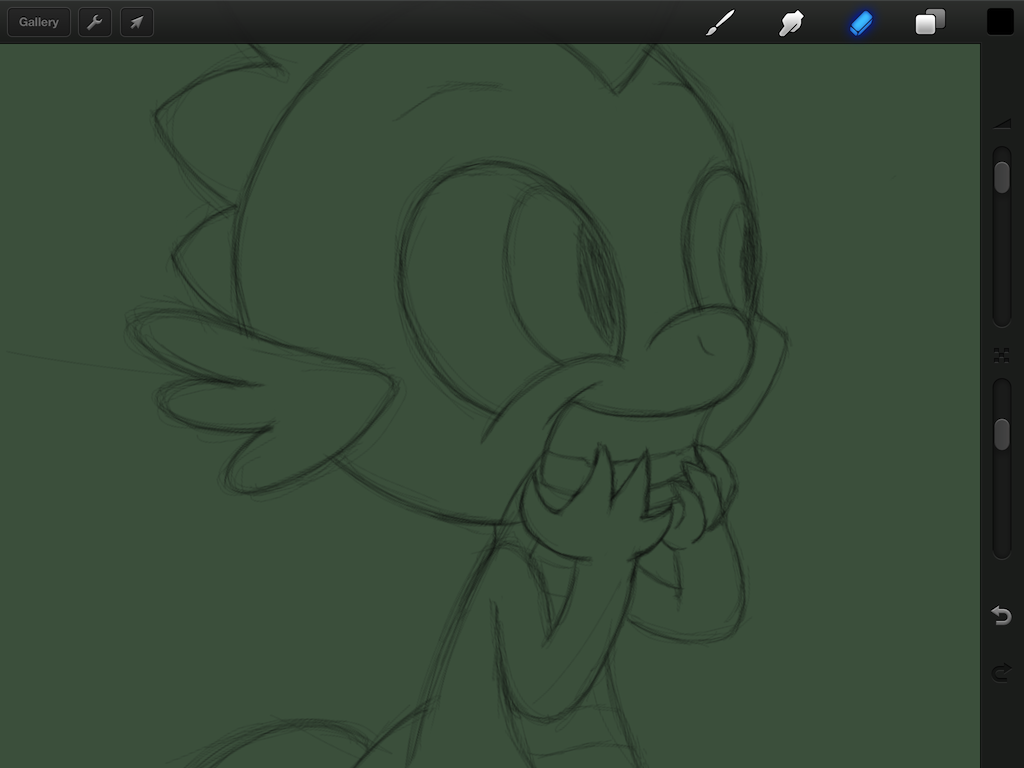
Task: Tap the checkered opacity icon between sliders
Action: tap(1001, 355)
